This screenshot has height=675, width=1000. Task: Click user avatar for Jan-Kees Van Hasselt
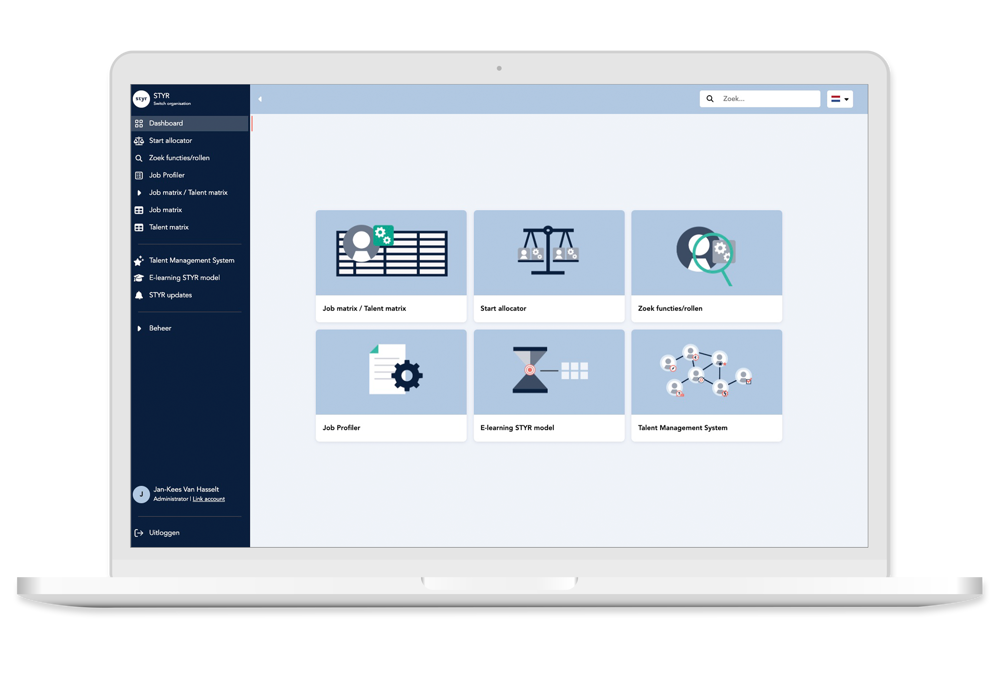click(x=141, y=494)
